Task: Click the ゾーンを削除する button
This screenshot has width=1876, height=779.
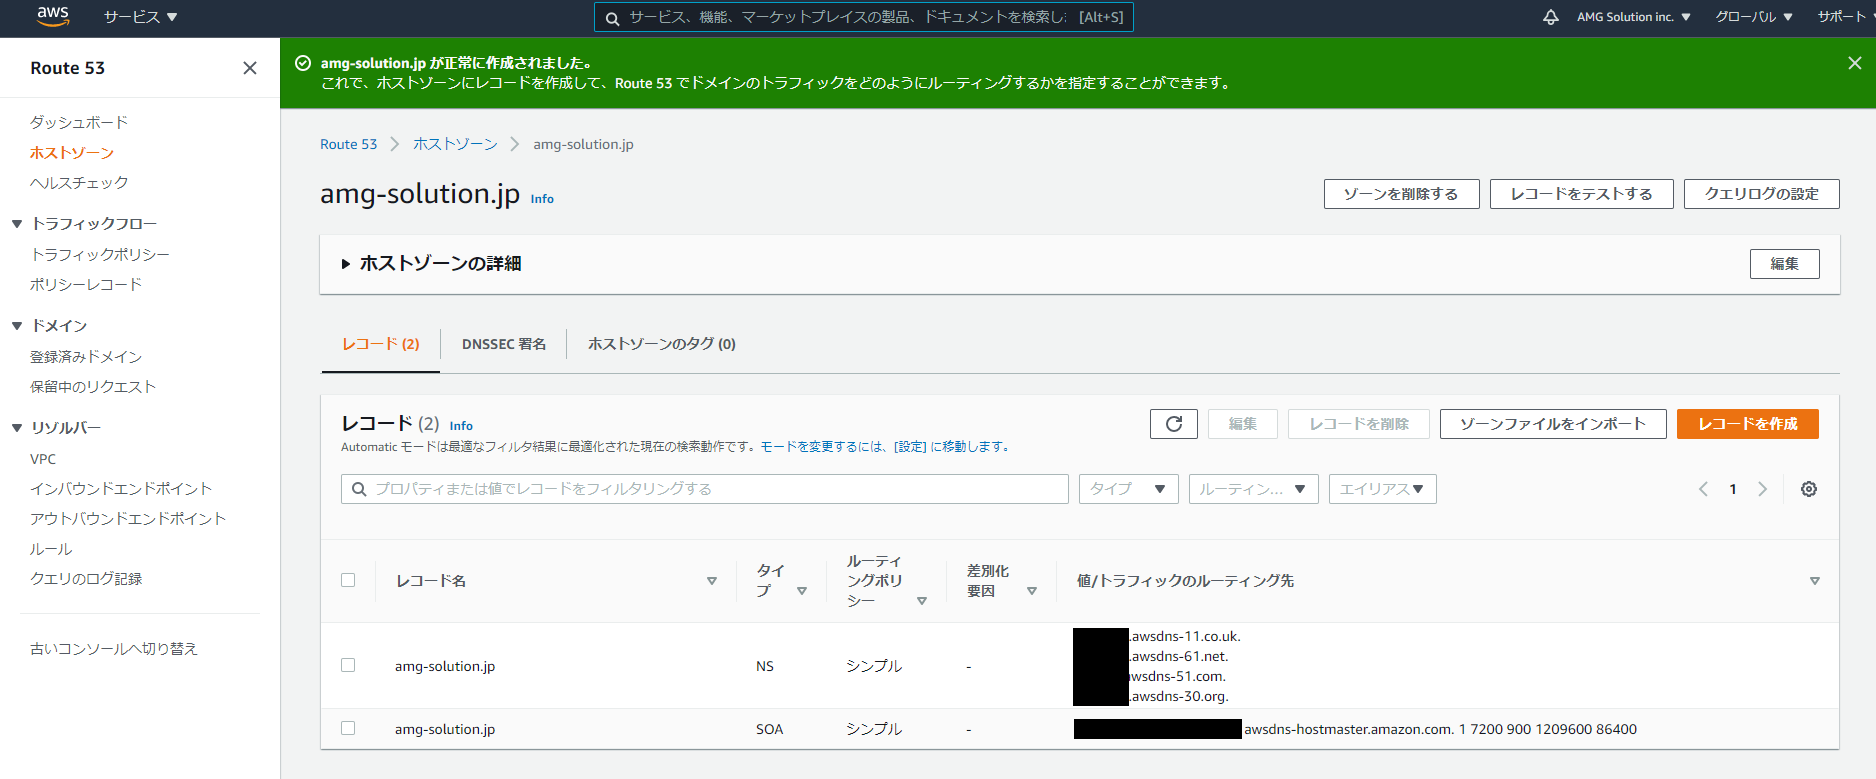Action: coord(1401,194)
